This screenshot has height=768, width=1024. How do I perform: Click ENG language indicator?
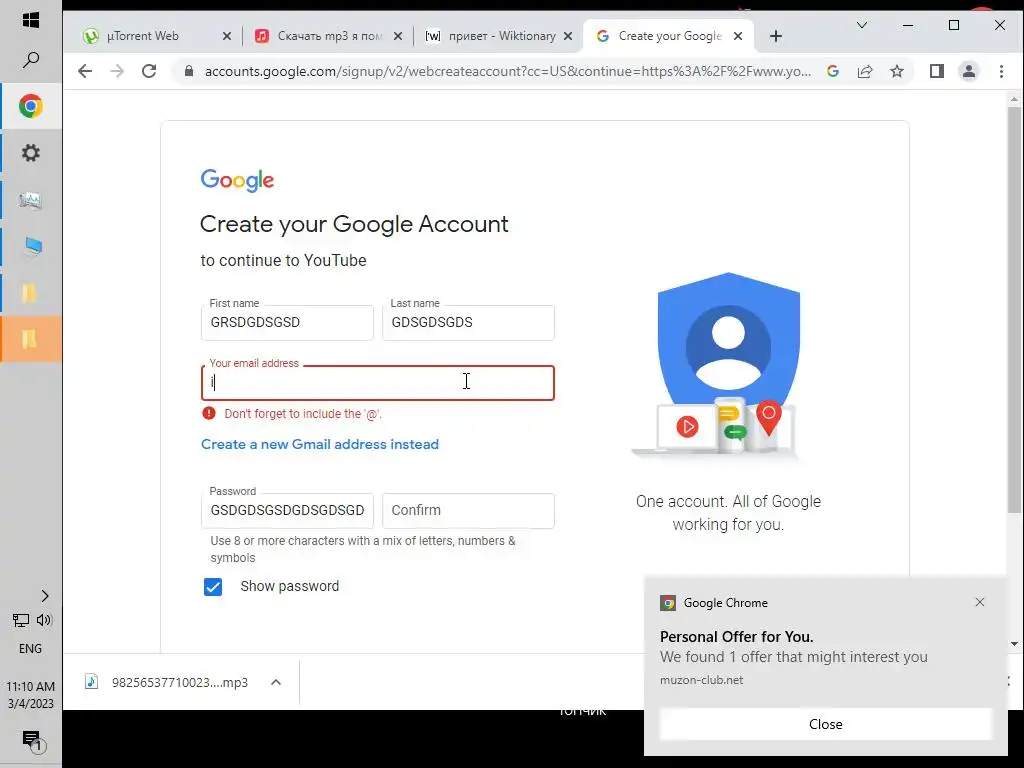click(30, 648)
